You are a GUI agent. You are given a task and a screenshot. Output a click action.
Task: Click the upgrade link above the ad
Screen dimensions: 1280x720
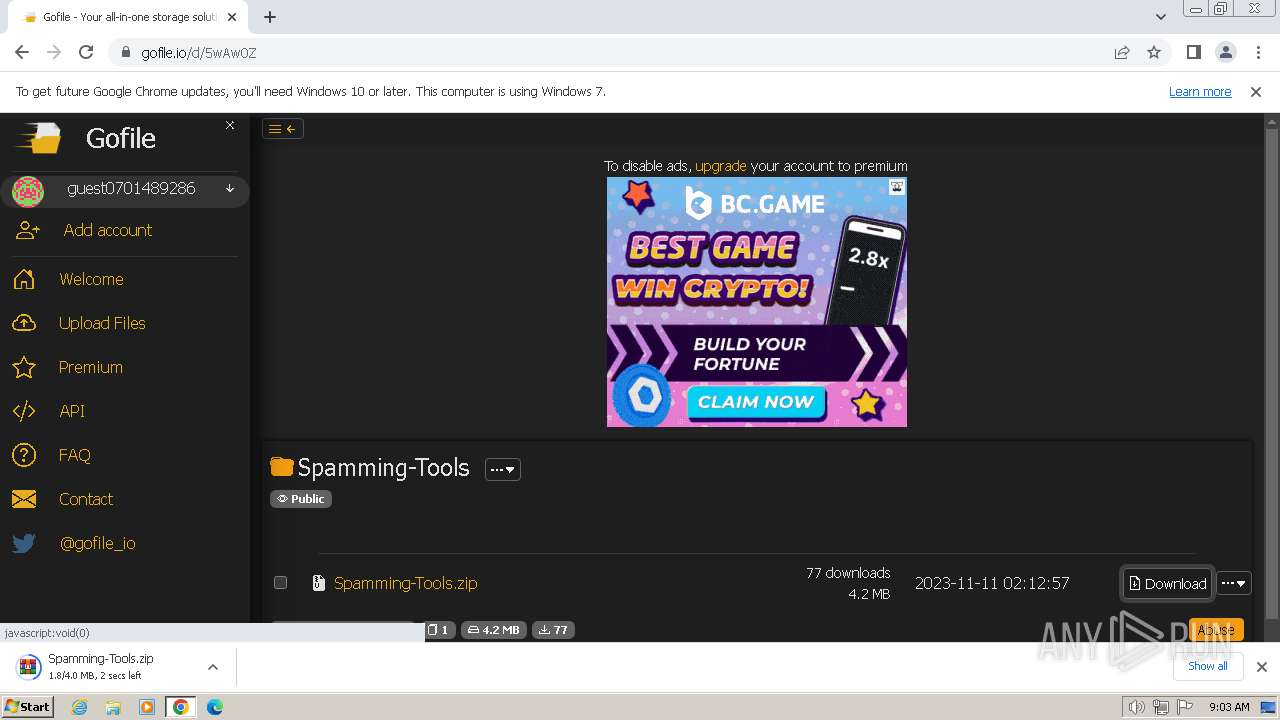click(720, 166)
